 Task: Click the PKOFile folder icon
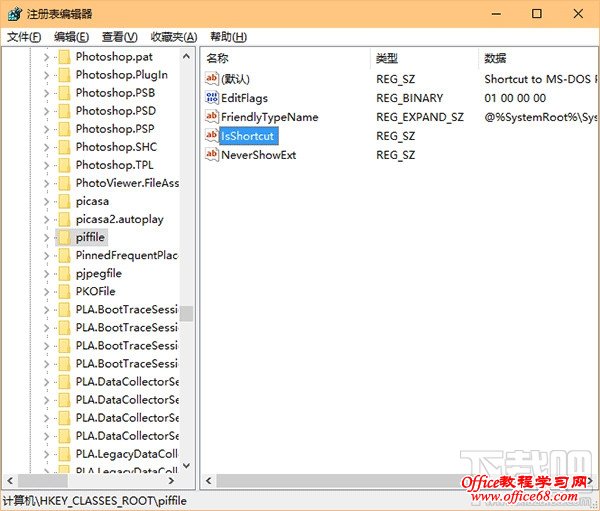64,292
